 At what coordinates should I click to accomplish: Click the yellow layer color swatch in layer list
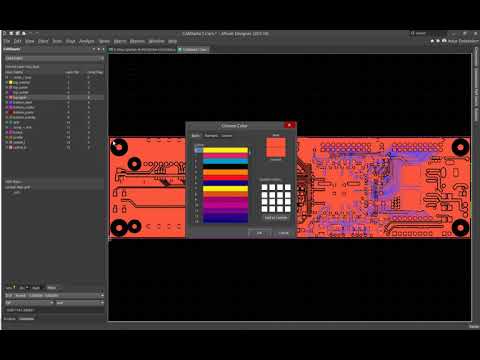[x=10, y=82]
